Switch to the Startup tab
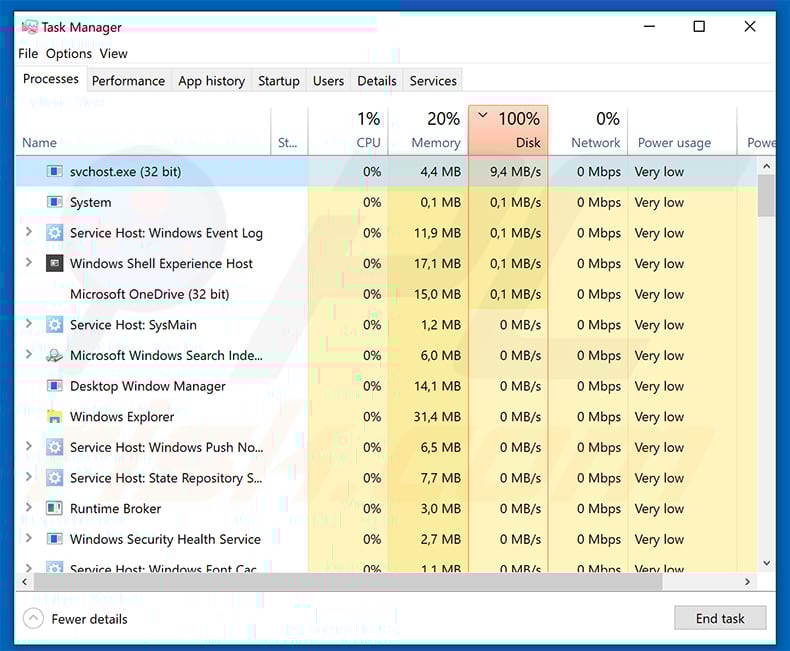This screenshot has height=651, width=790. coord(279,81)
